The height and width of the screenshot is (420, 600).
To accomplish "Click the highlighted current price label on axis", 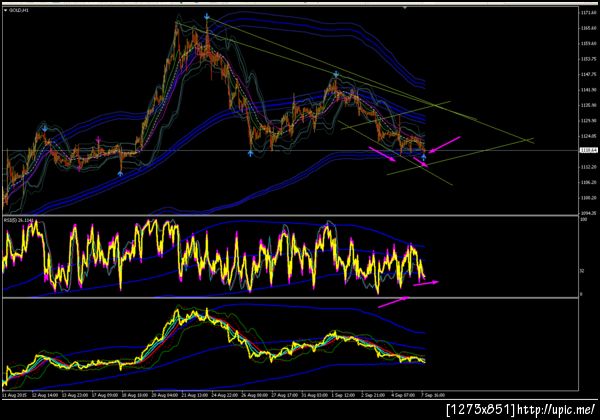I will click(589, 150).
